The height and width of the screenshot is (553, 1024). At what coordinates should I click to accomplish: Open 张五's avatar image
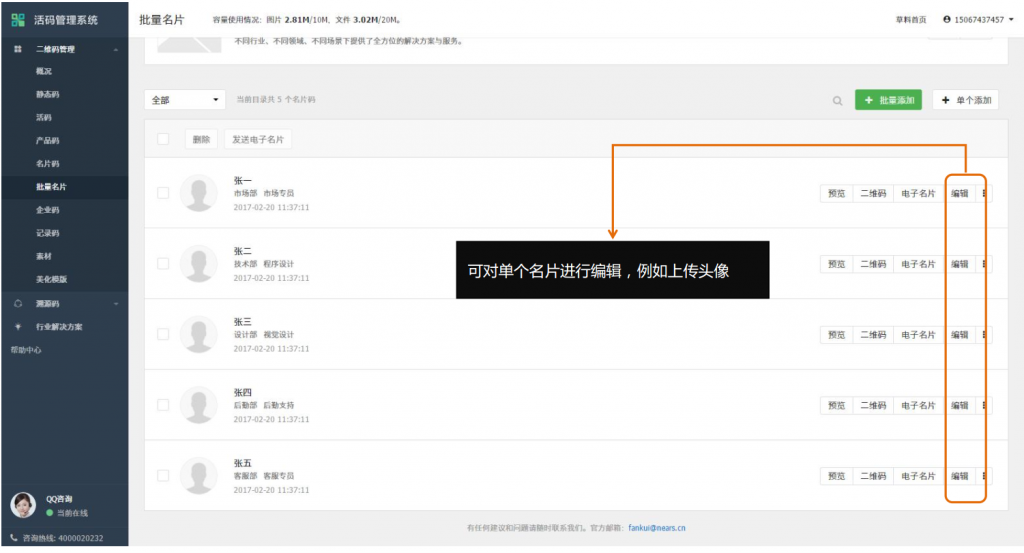click(199, 475)
